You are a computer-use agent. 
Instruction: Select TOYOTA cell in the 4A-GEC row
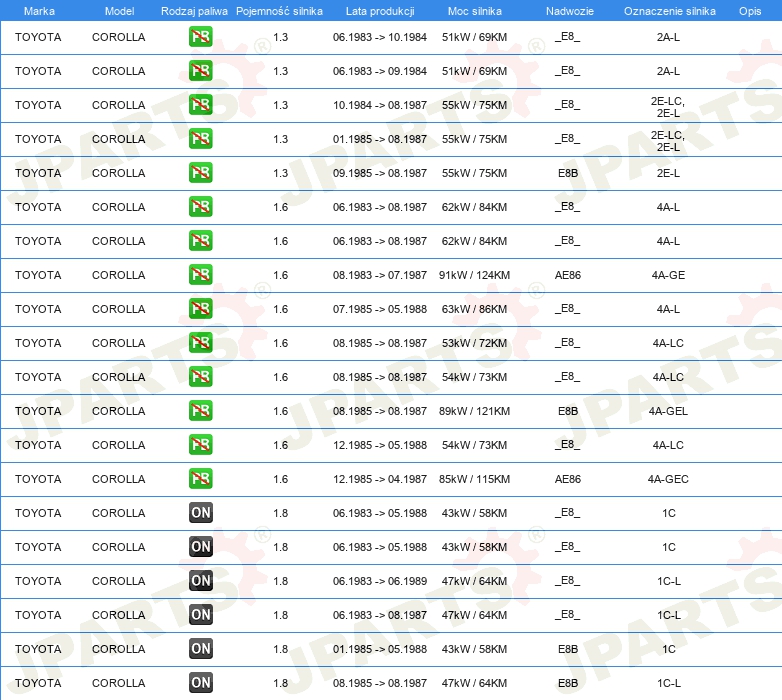pos(38,479)
